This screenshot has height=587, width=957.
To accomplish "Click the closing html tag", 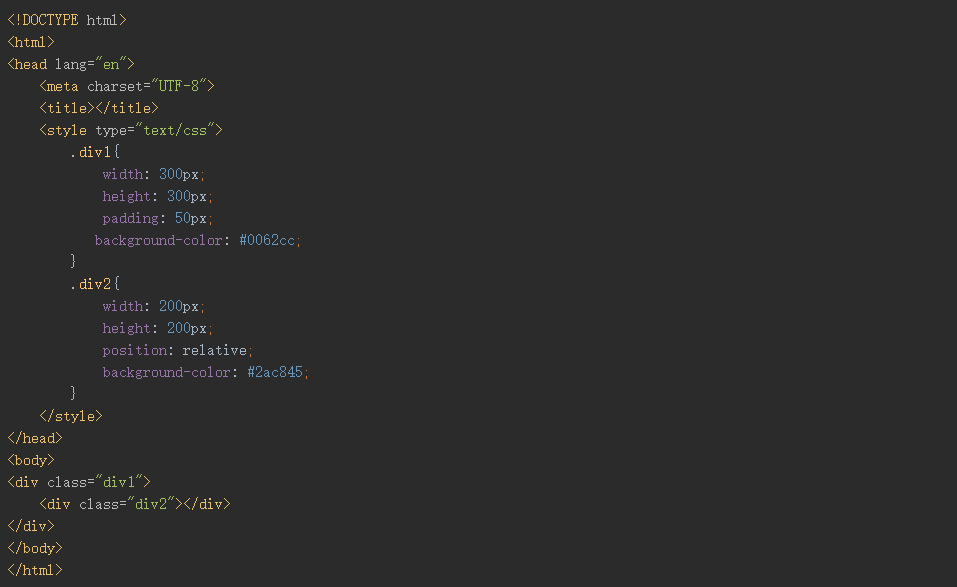I will click(35, 570).
